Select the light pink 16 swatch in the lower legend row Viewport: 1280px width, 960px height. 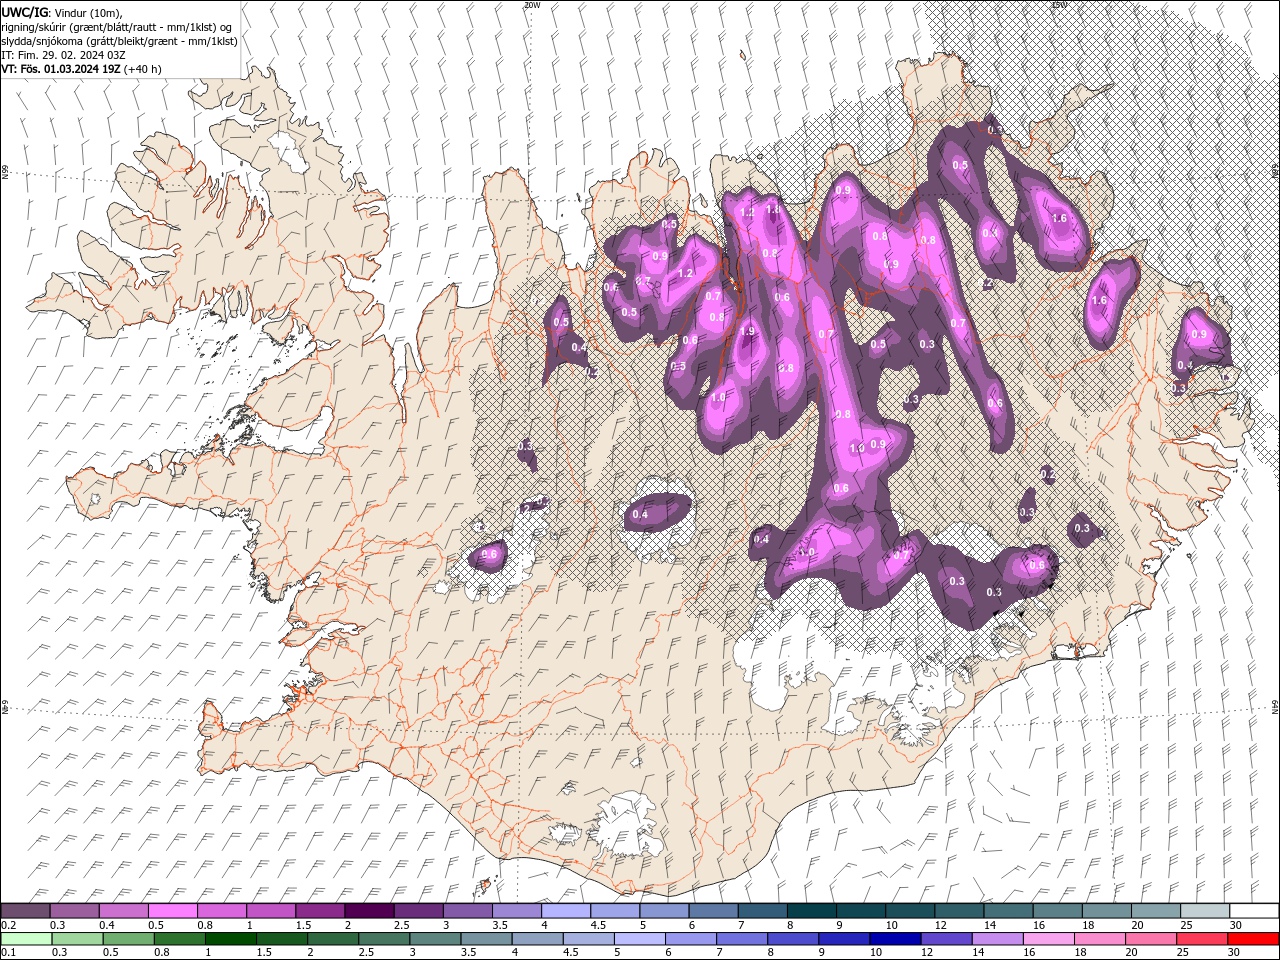[x=1048, y=938]
